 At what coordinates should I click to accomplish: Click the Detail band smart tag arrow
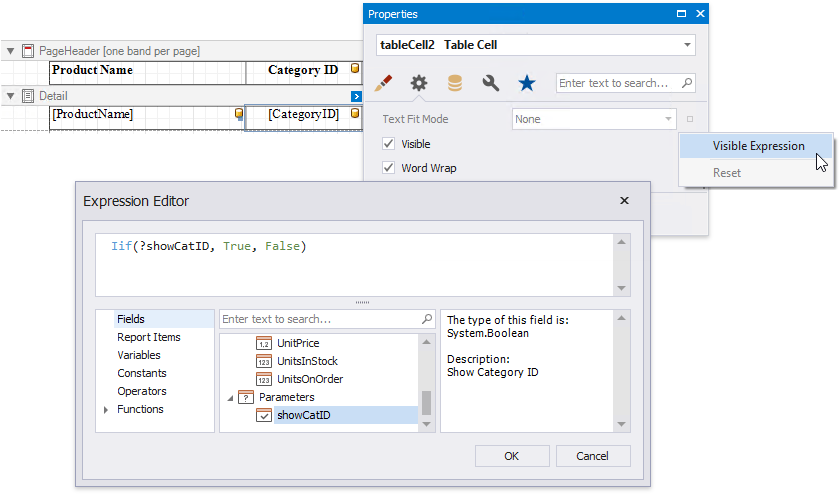pyautogui.click(x=356, y=96)
